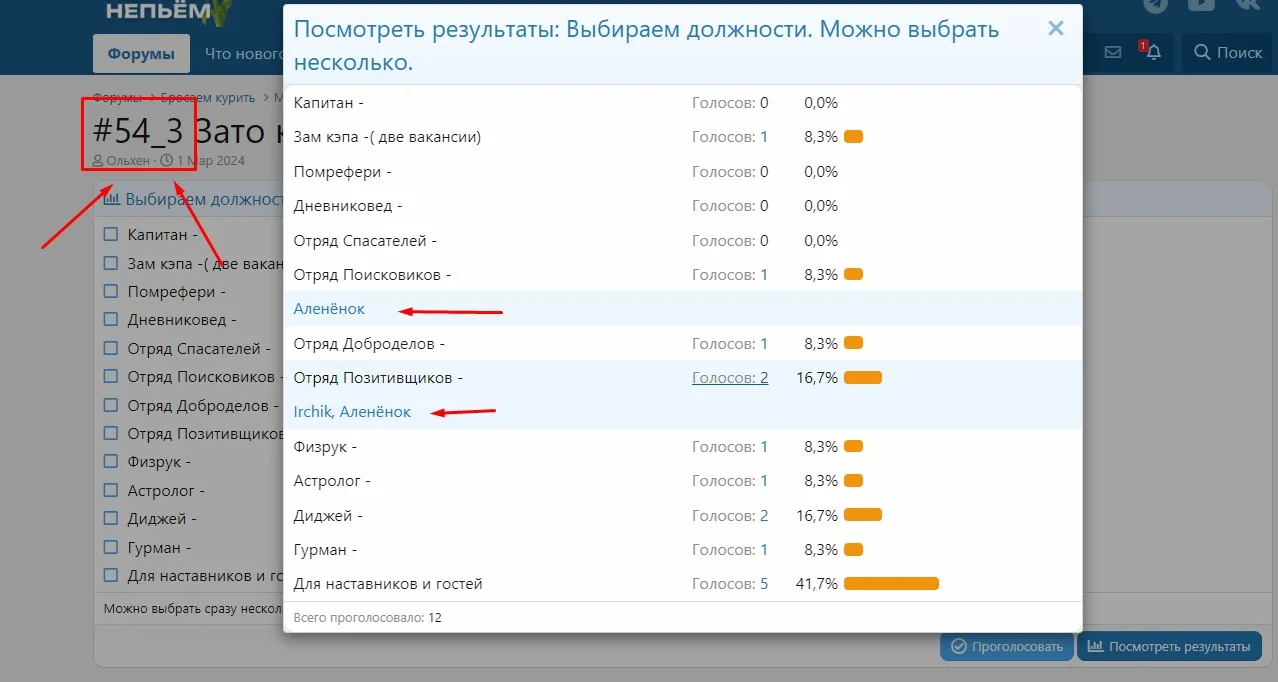Switch to the Форумы tab
Screen dimensions: 1278x682
141,52
